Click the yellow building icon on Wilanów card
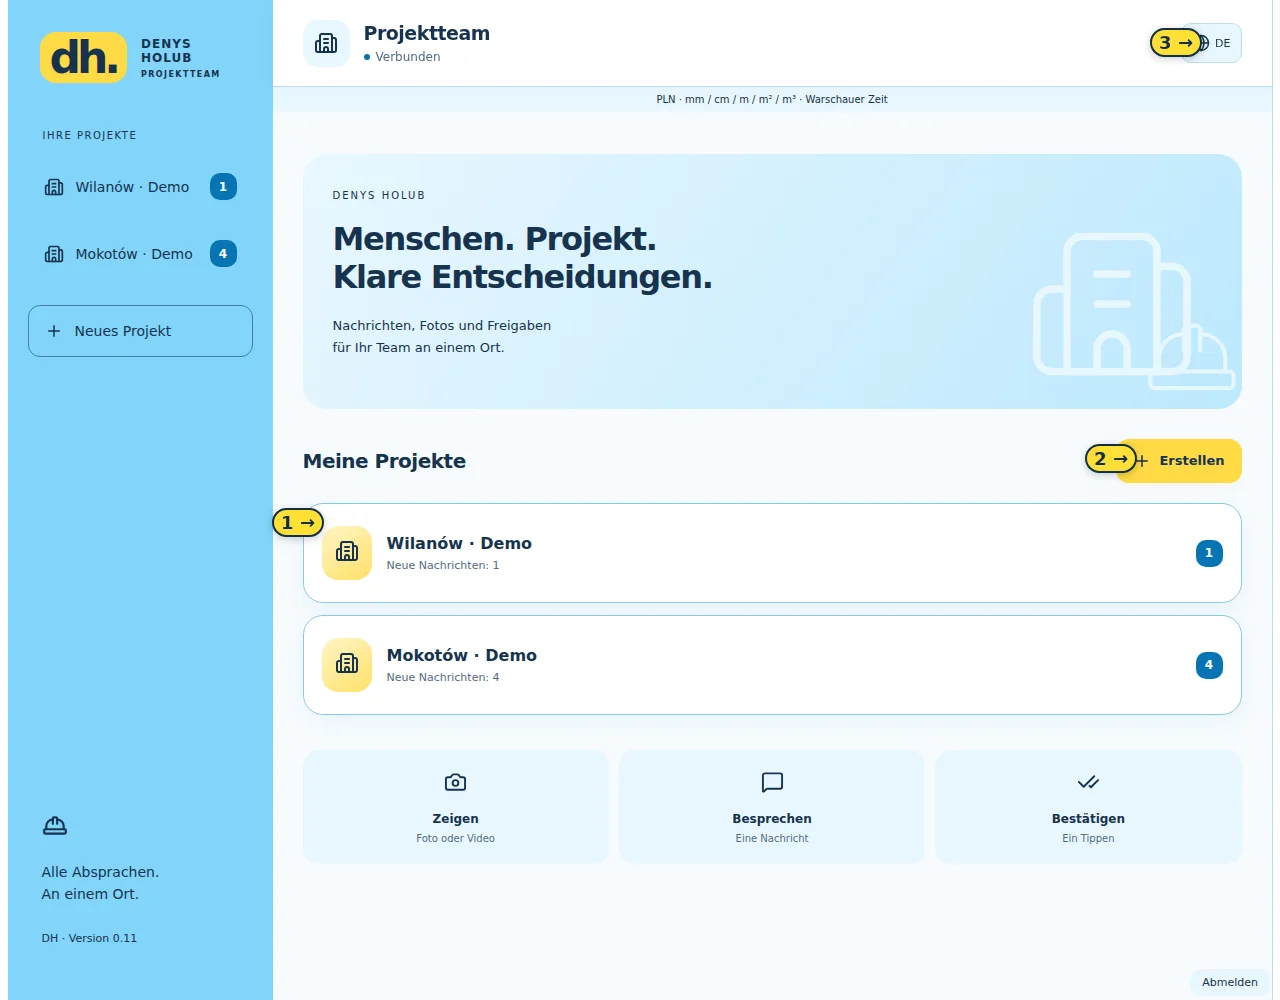The height and width of the screenshot is (1000, 1280). [x=347, y=553]
